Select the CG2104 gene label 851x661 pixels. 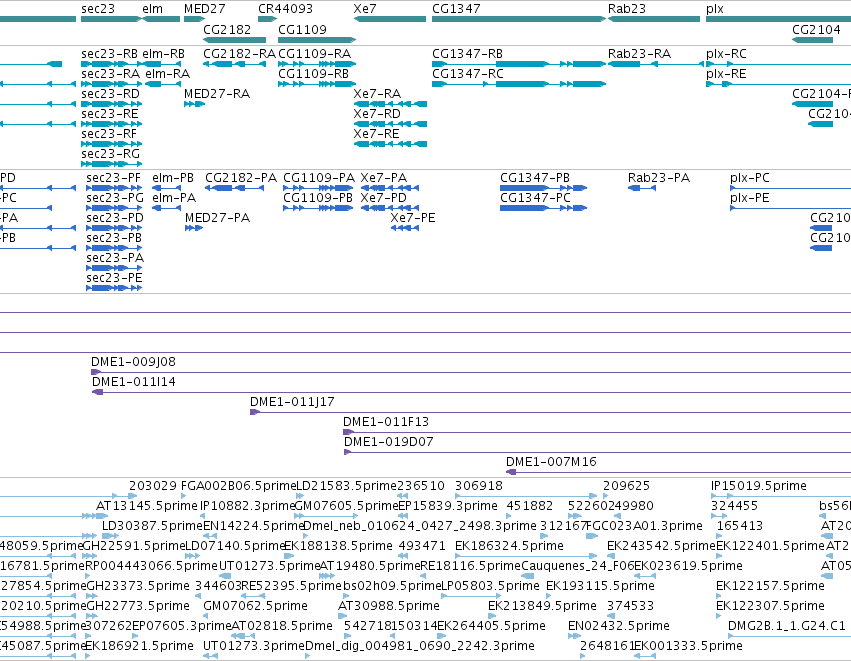[x=816, y=29]
